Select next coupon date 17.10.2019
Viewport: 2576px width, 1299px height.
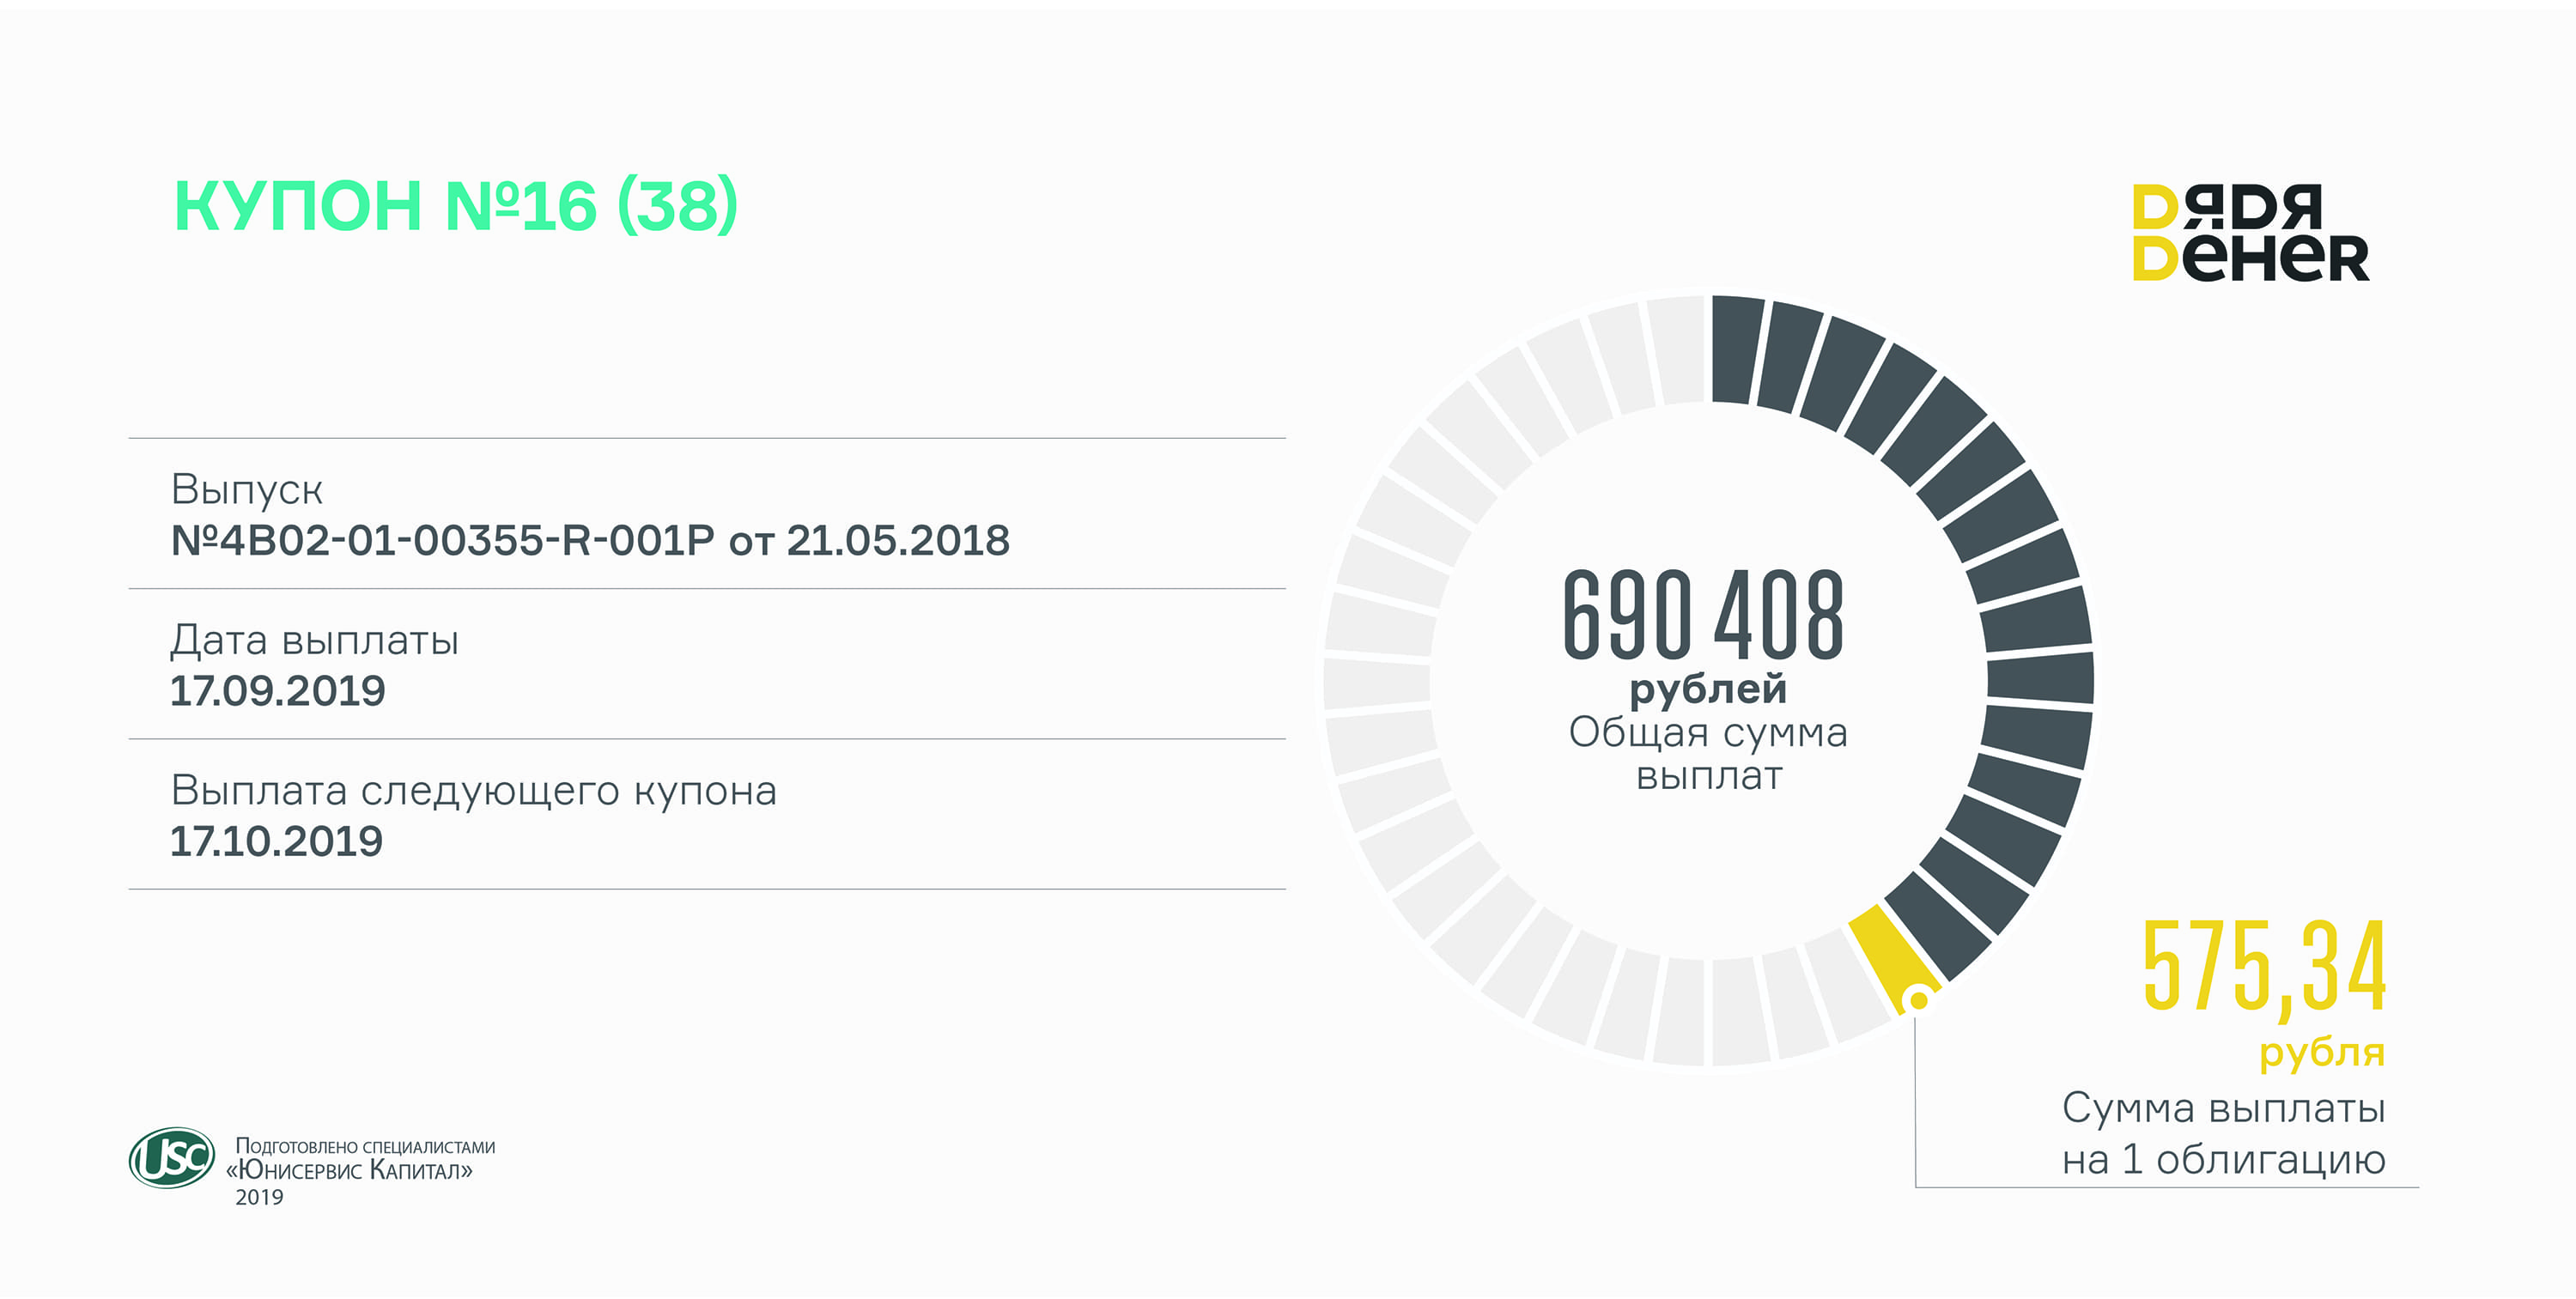pos(277,842)
